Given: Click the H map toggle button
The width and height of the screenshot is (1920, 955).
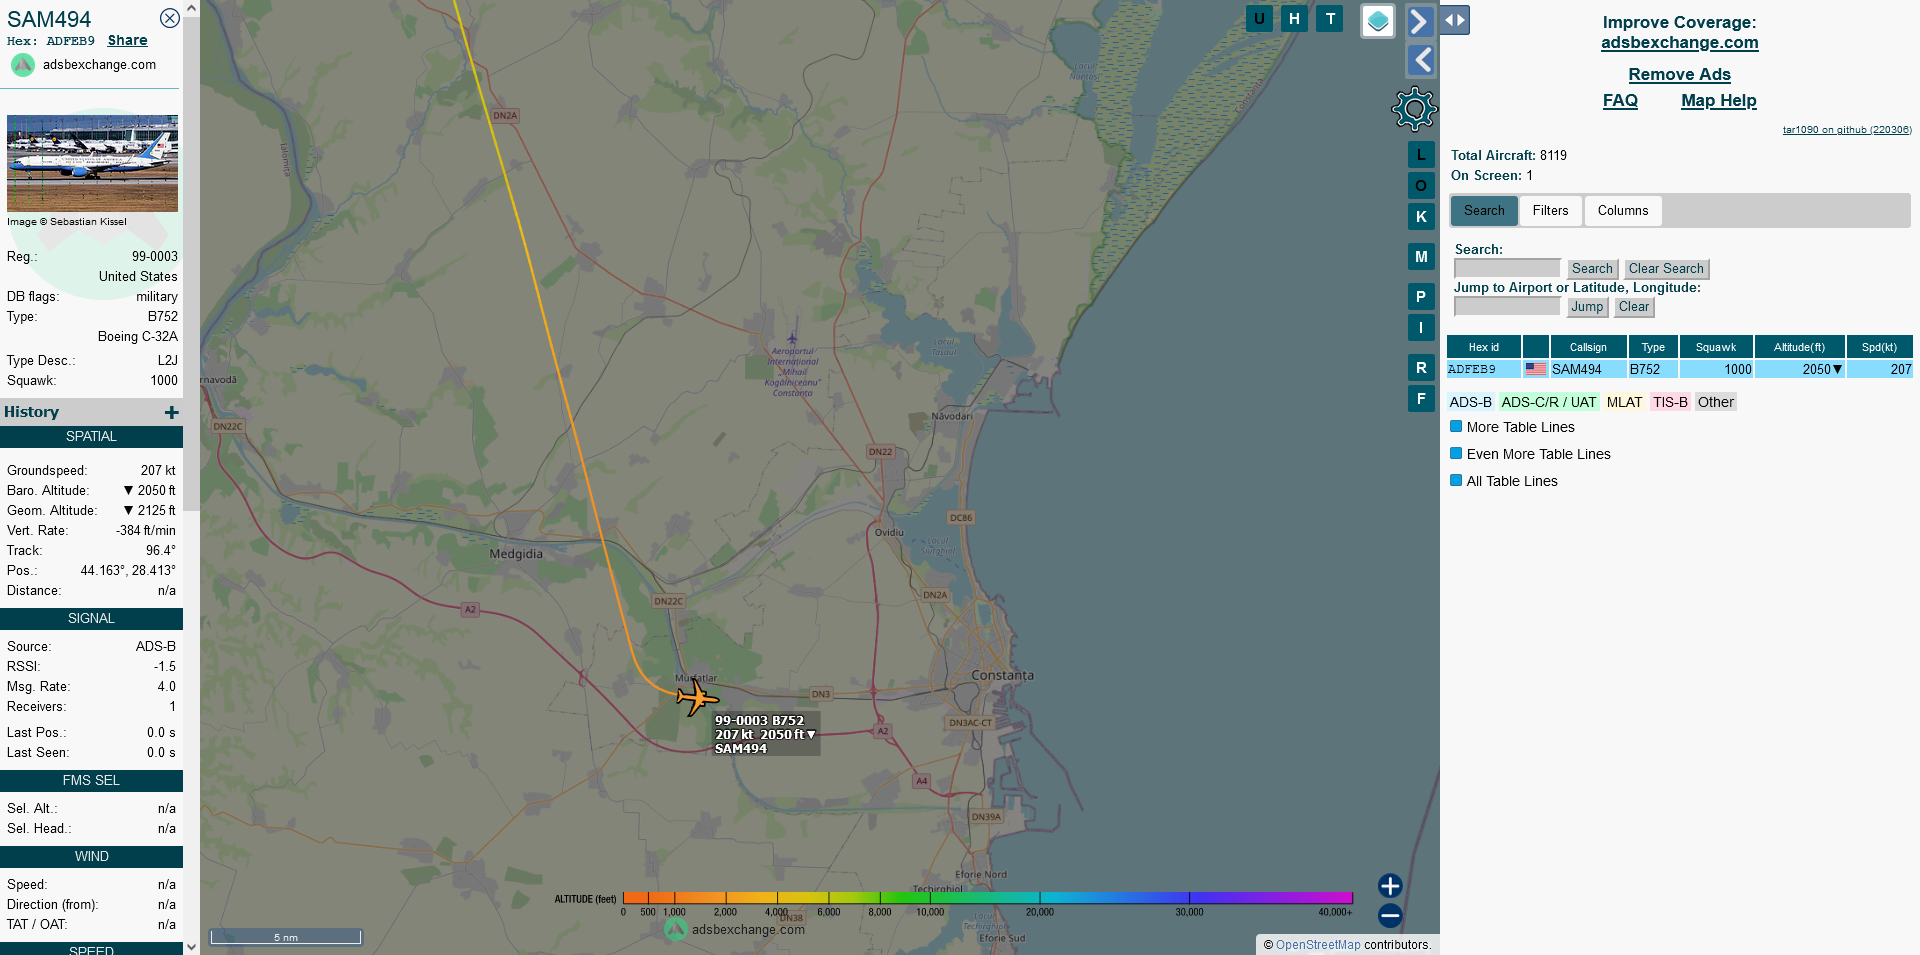Looking at the screenshot, I should pyautogui.click(x=1294, y=18).
